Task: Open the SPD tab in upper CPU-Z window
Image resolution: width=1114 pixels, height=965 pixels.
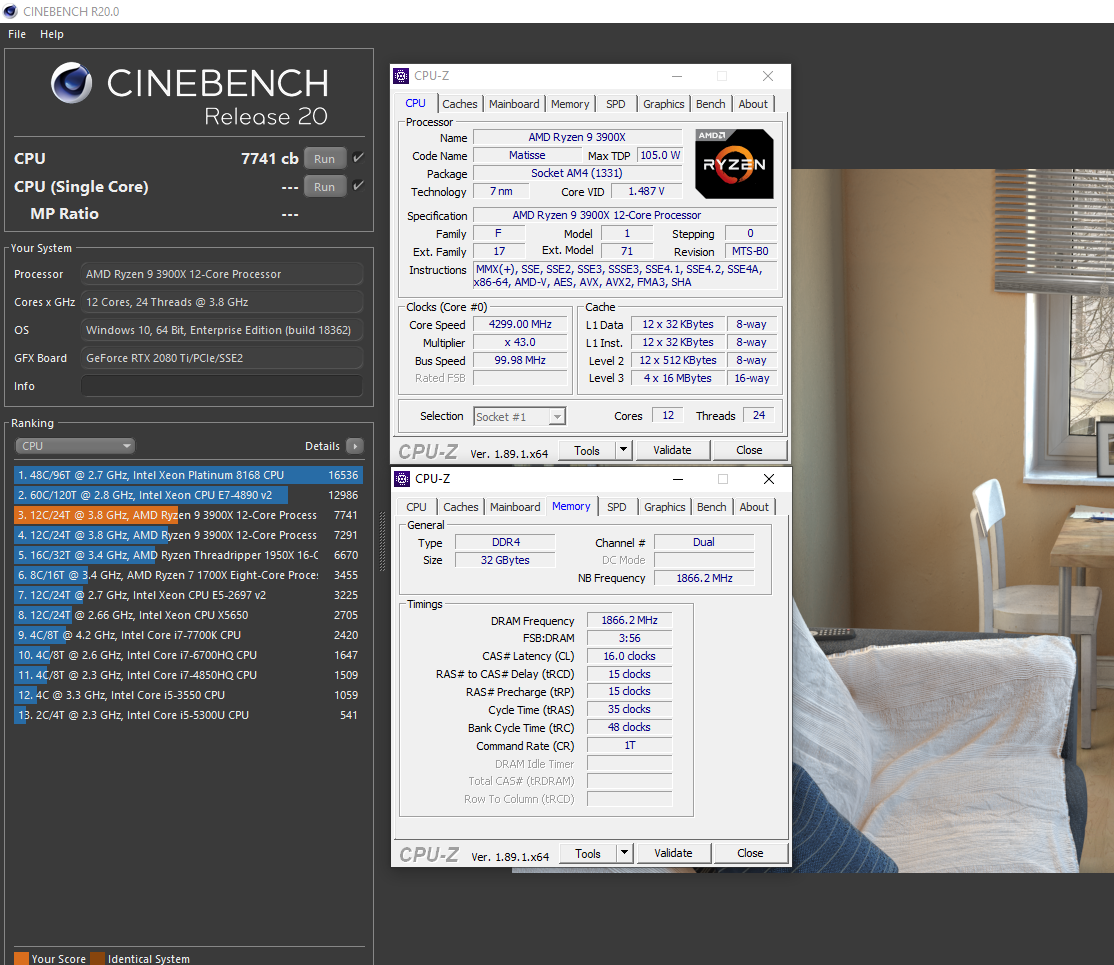Action: [x=615, y=104]
